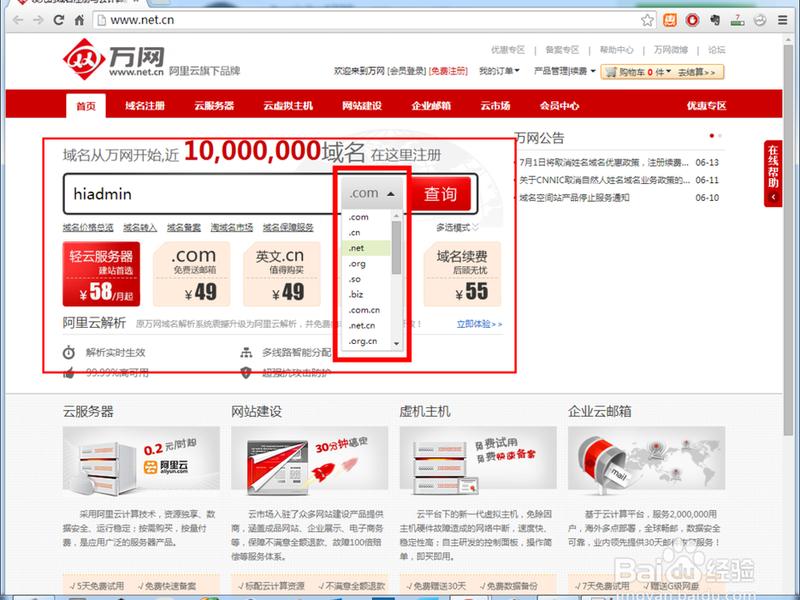The height and width of the screenshot is (600, 800).
Task: Expand the 多选模式 option
Action: tap(457, 228)
